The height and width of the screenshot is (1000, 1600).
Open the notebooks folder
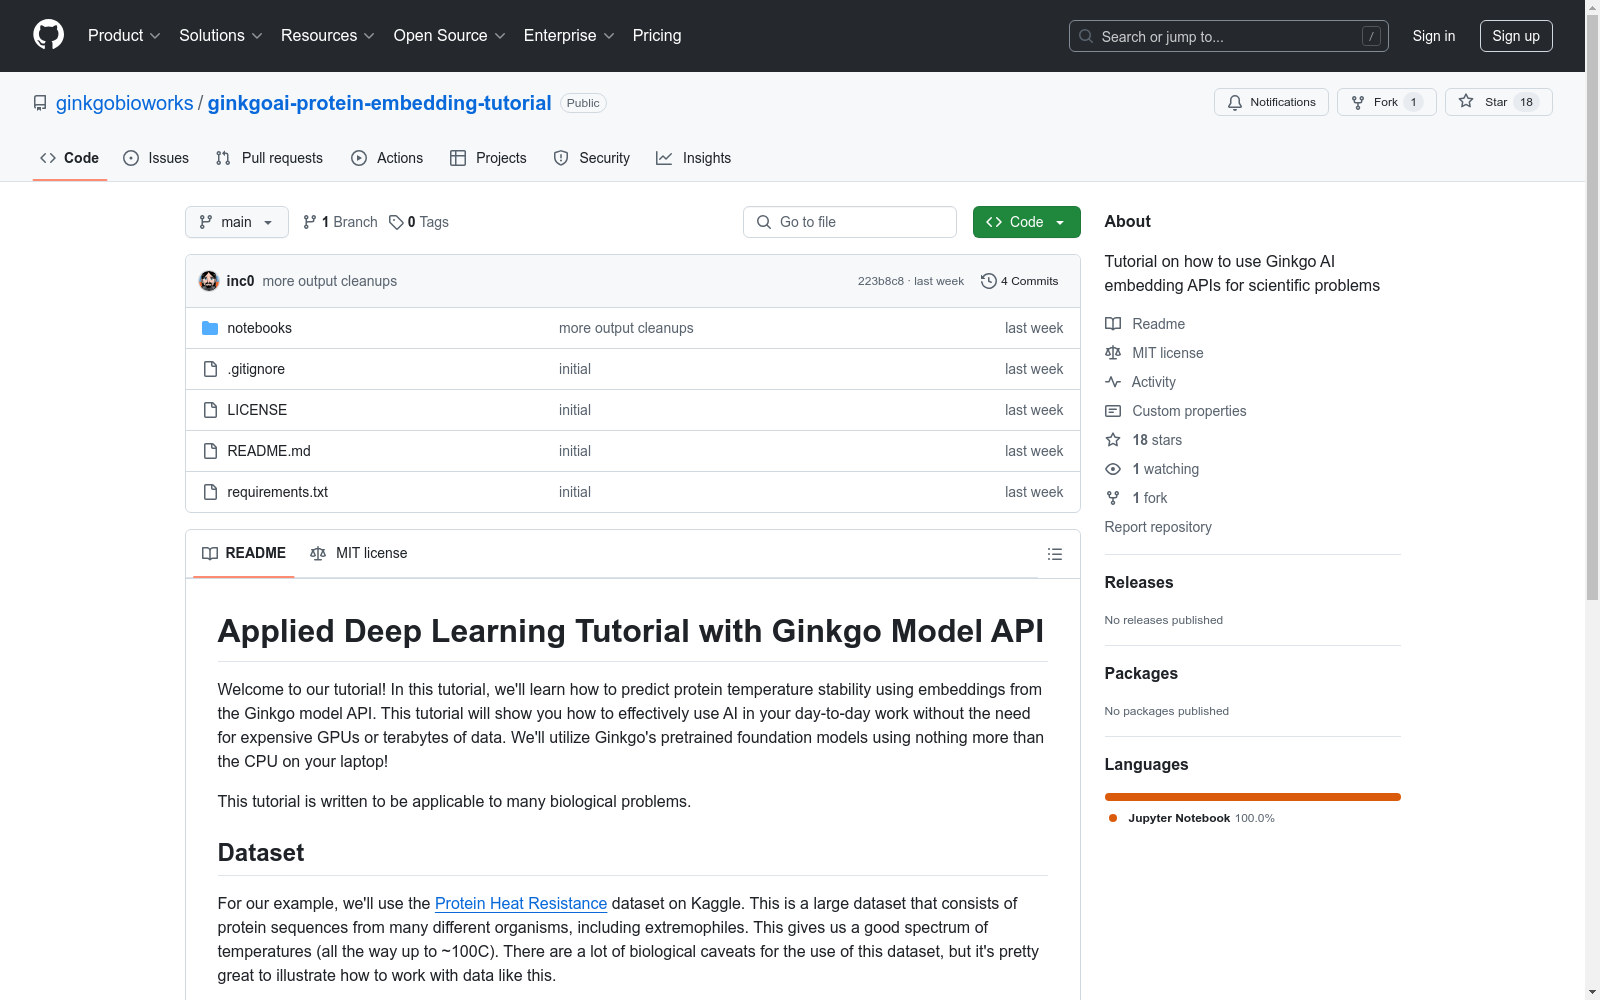(x=260, y=328)
